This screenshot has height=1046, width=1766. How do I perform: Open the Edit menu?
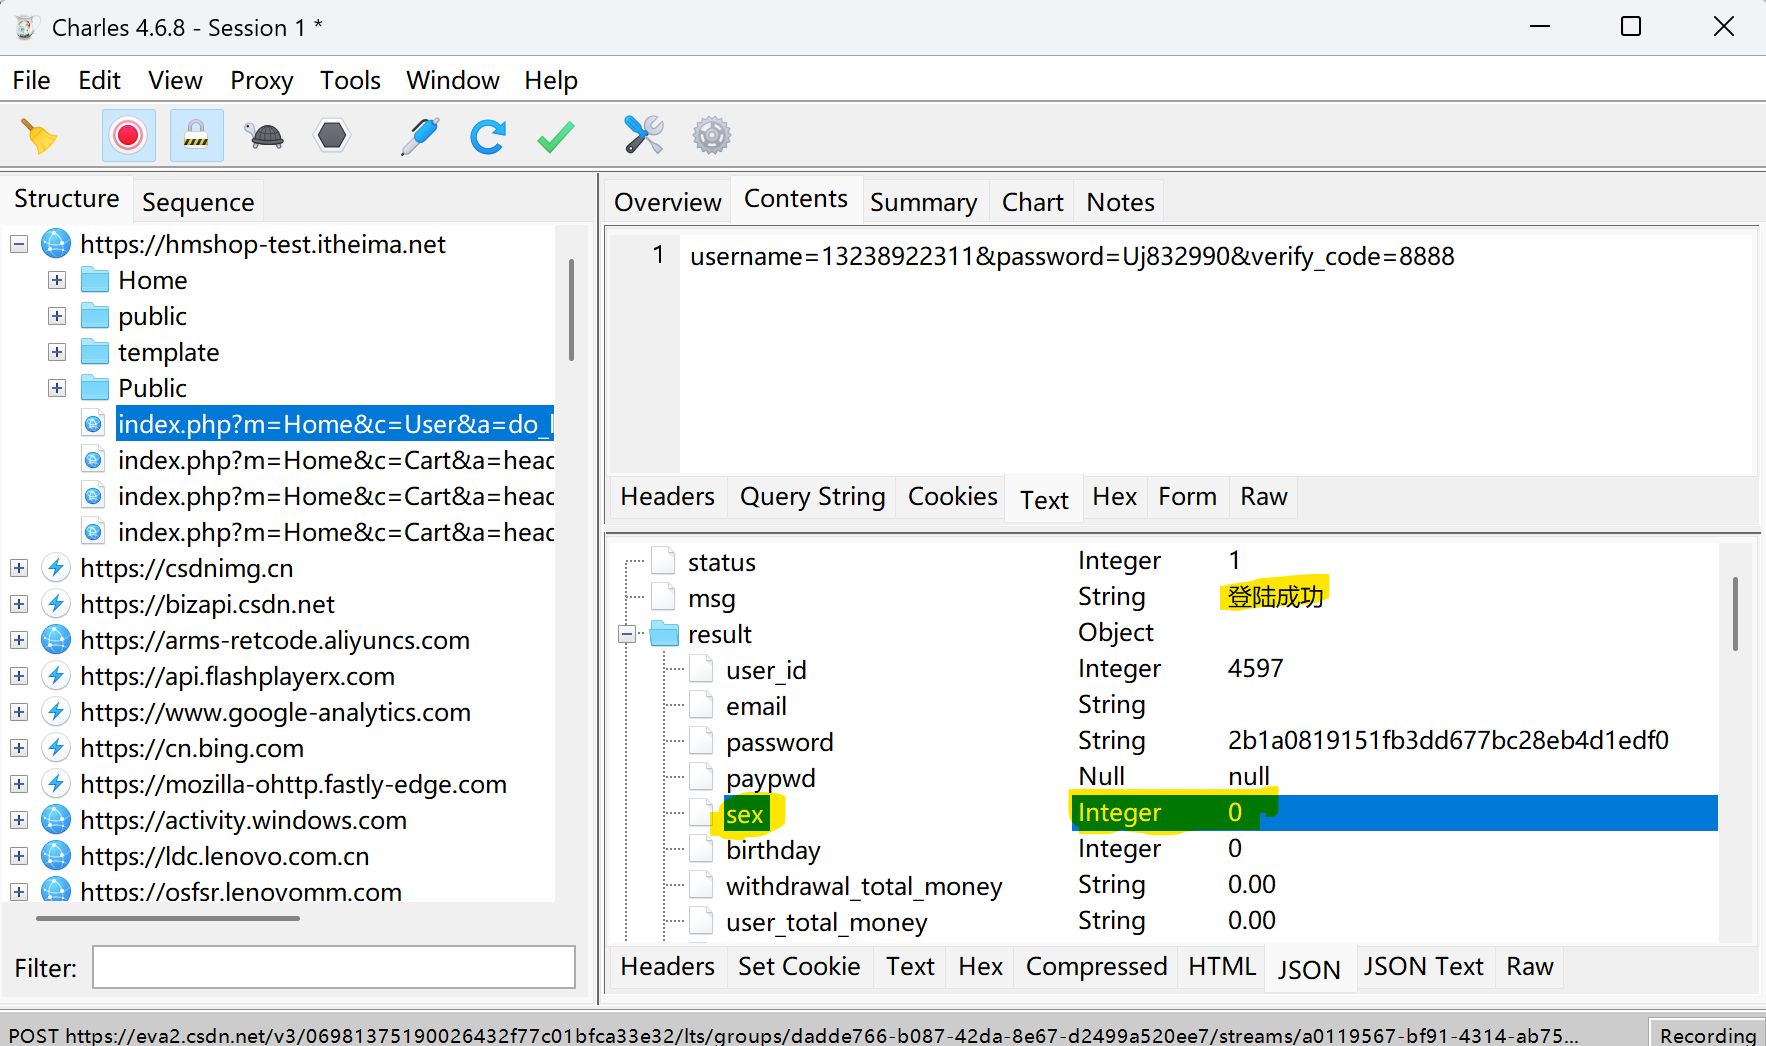click(99, 80)
